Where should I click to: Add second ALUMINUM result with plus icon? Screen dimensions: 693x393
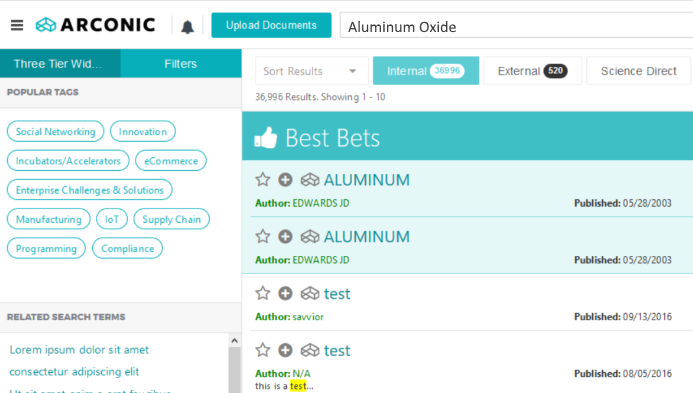(285, 236)
